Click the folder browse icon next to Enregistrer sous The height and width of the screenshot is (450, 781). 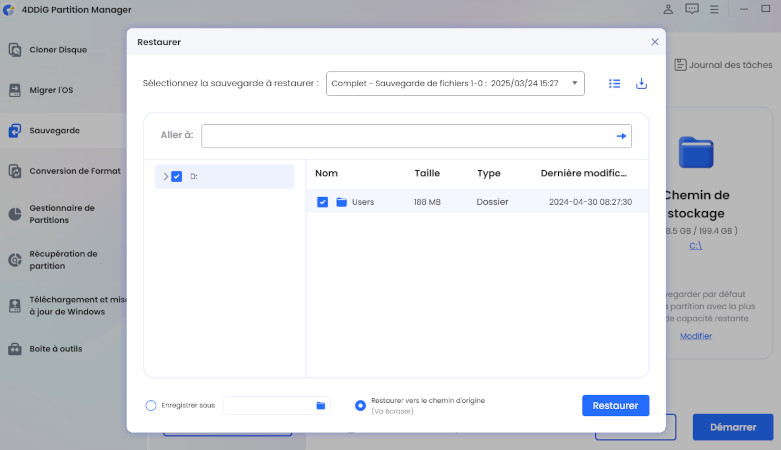coord(321,405)
